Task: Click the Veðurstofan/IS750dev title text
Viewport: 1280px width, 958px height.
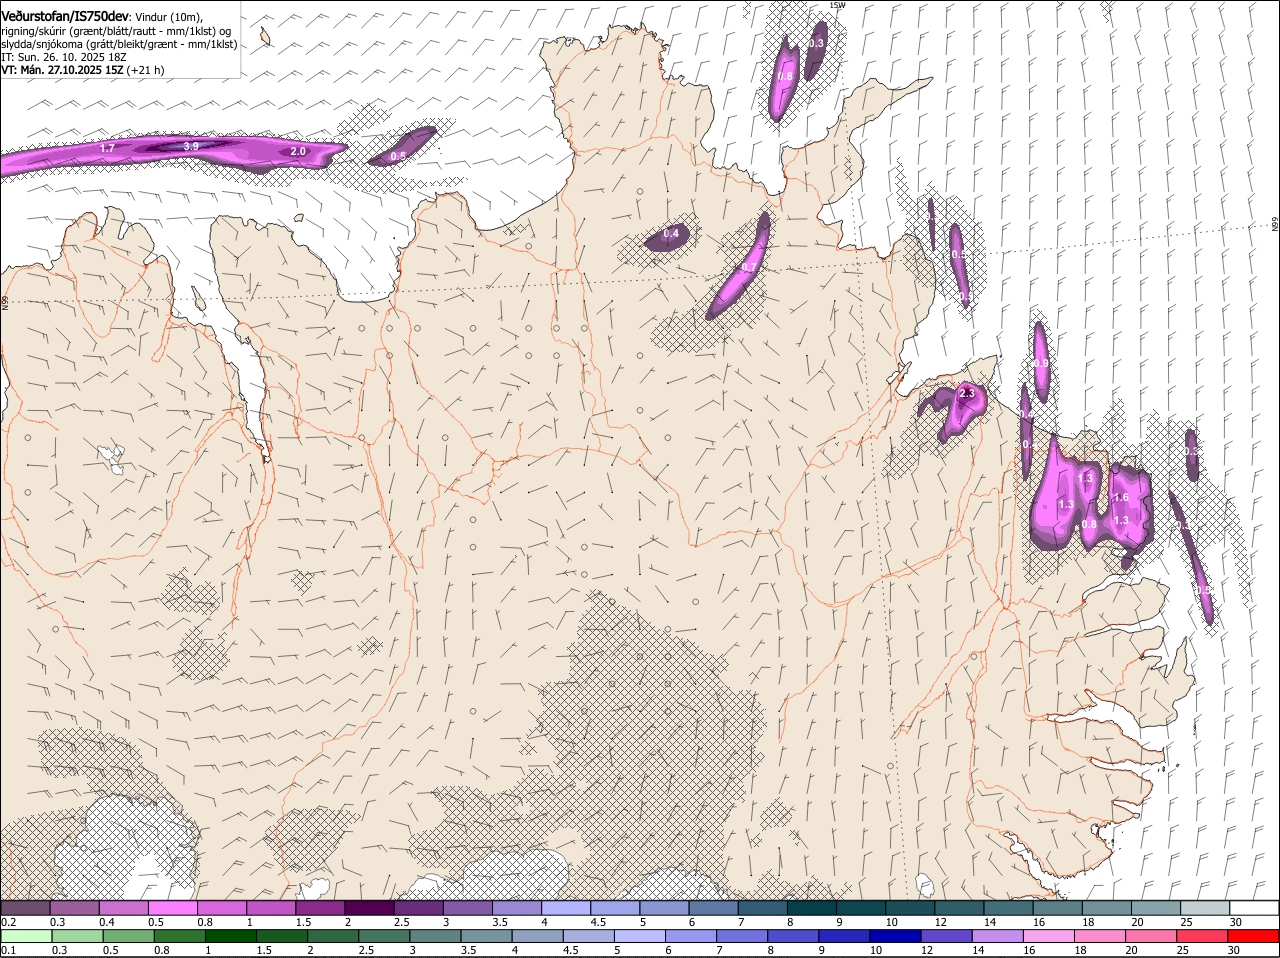Action: pos(65,15)
